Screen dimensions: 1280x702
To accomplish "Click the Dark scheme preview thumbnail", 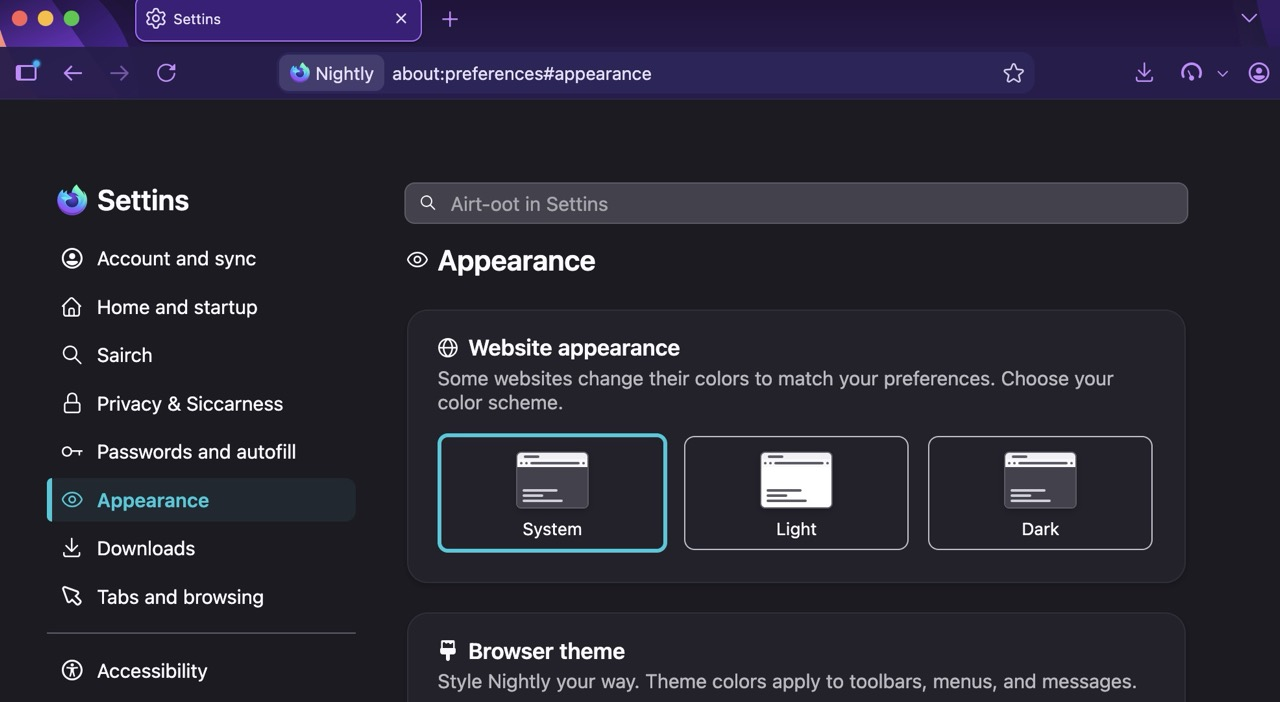I will tap(1040, 480).
